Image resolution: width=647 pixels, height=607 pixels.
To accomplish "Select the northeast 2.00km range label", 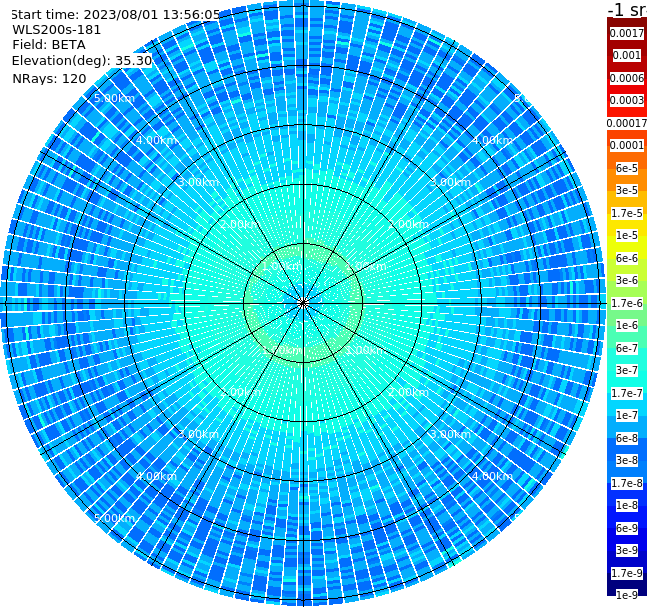I will pyautogui.click(x=409, y=224).
